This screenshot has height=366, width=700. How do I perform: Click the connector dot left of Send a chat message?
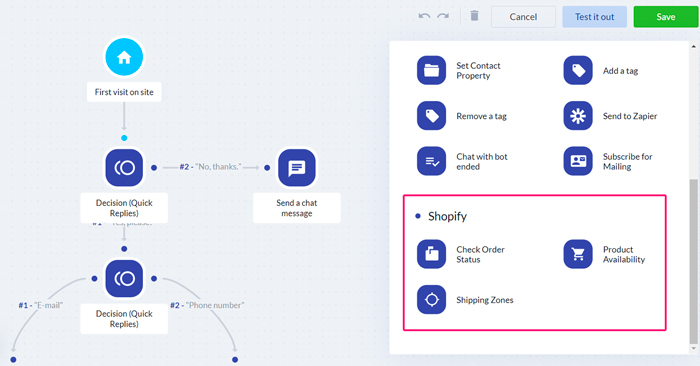coord(267,168)
